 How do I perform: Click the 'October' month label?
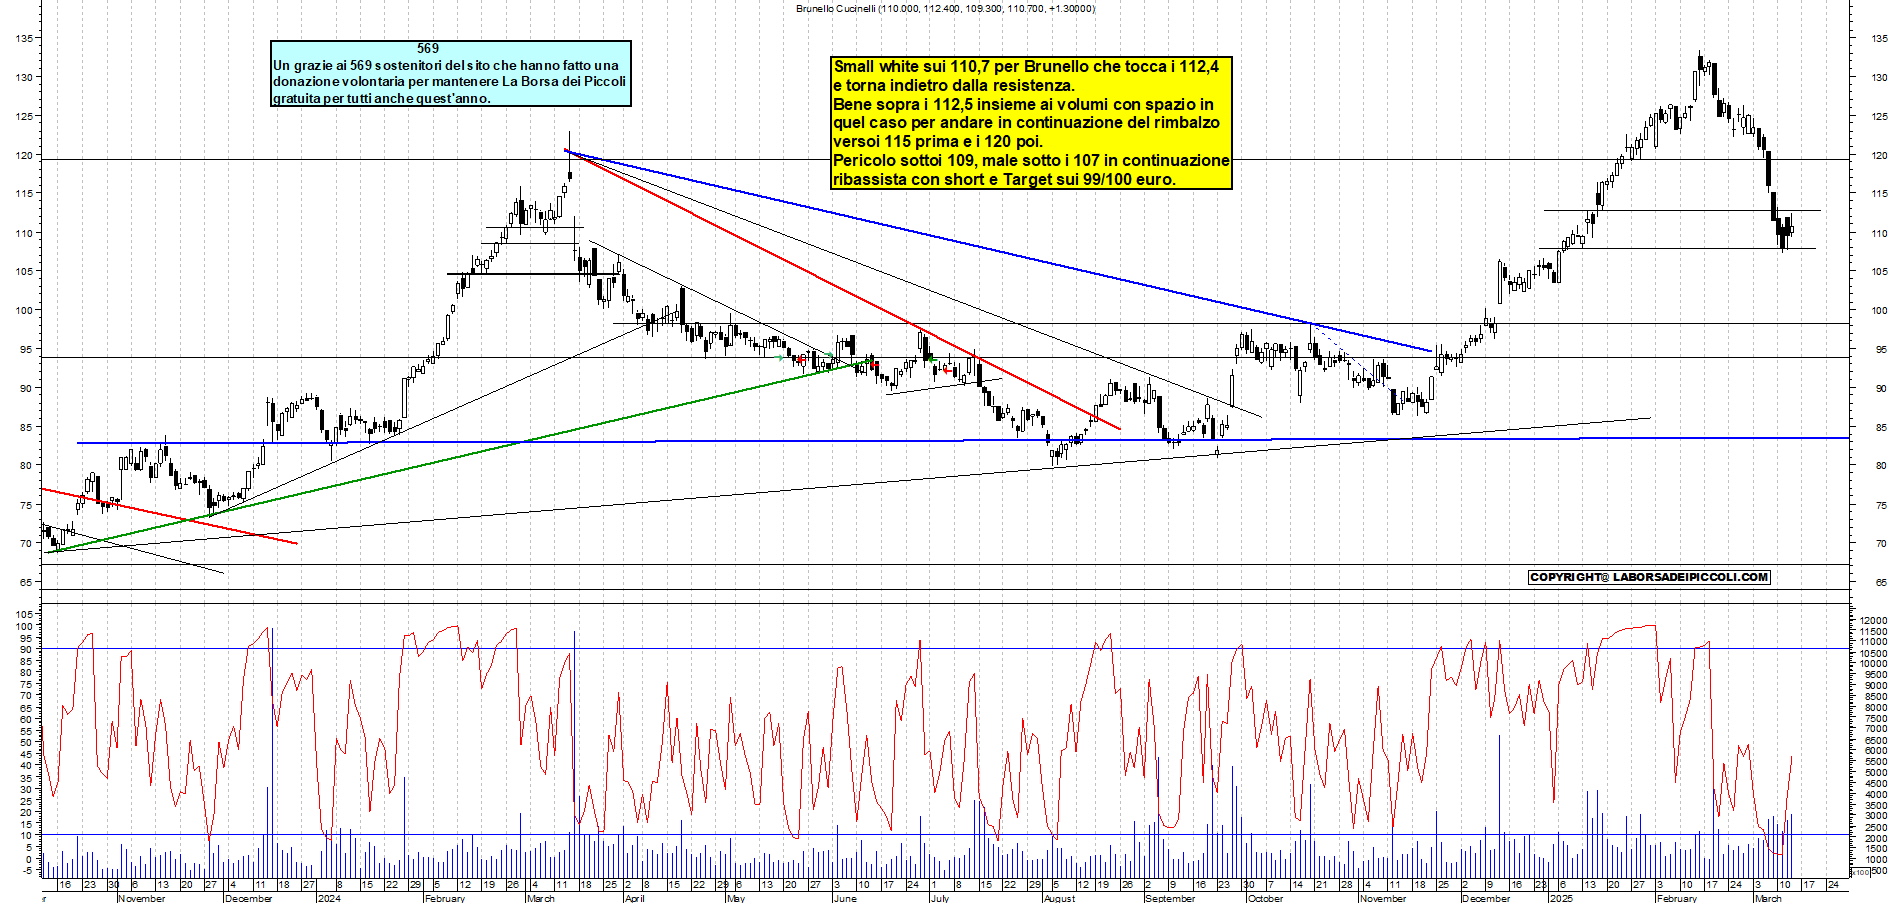click(1266, 898)
